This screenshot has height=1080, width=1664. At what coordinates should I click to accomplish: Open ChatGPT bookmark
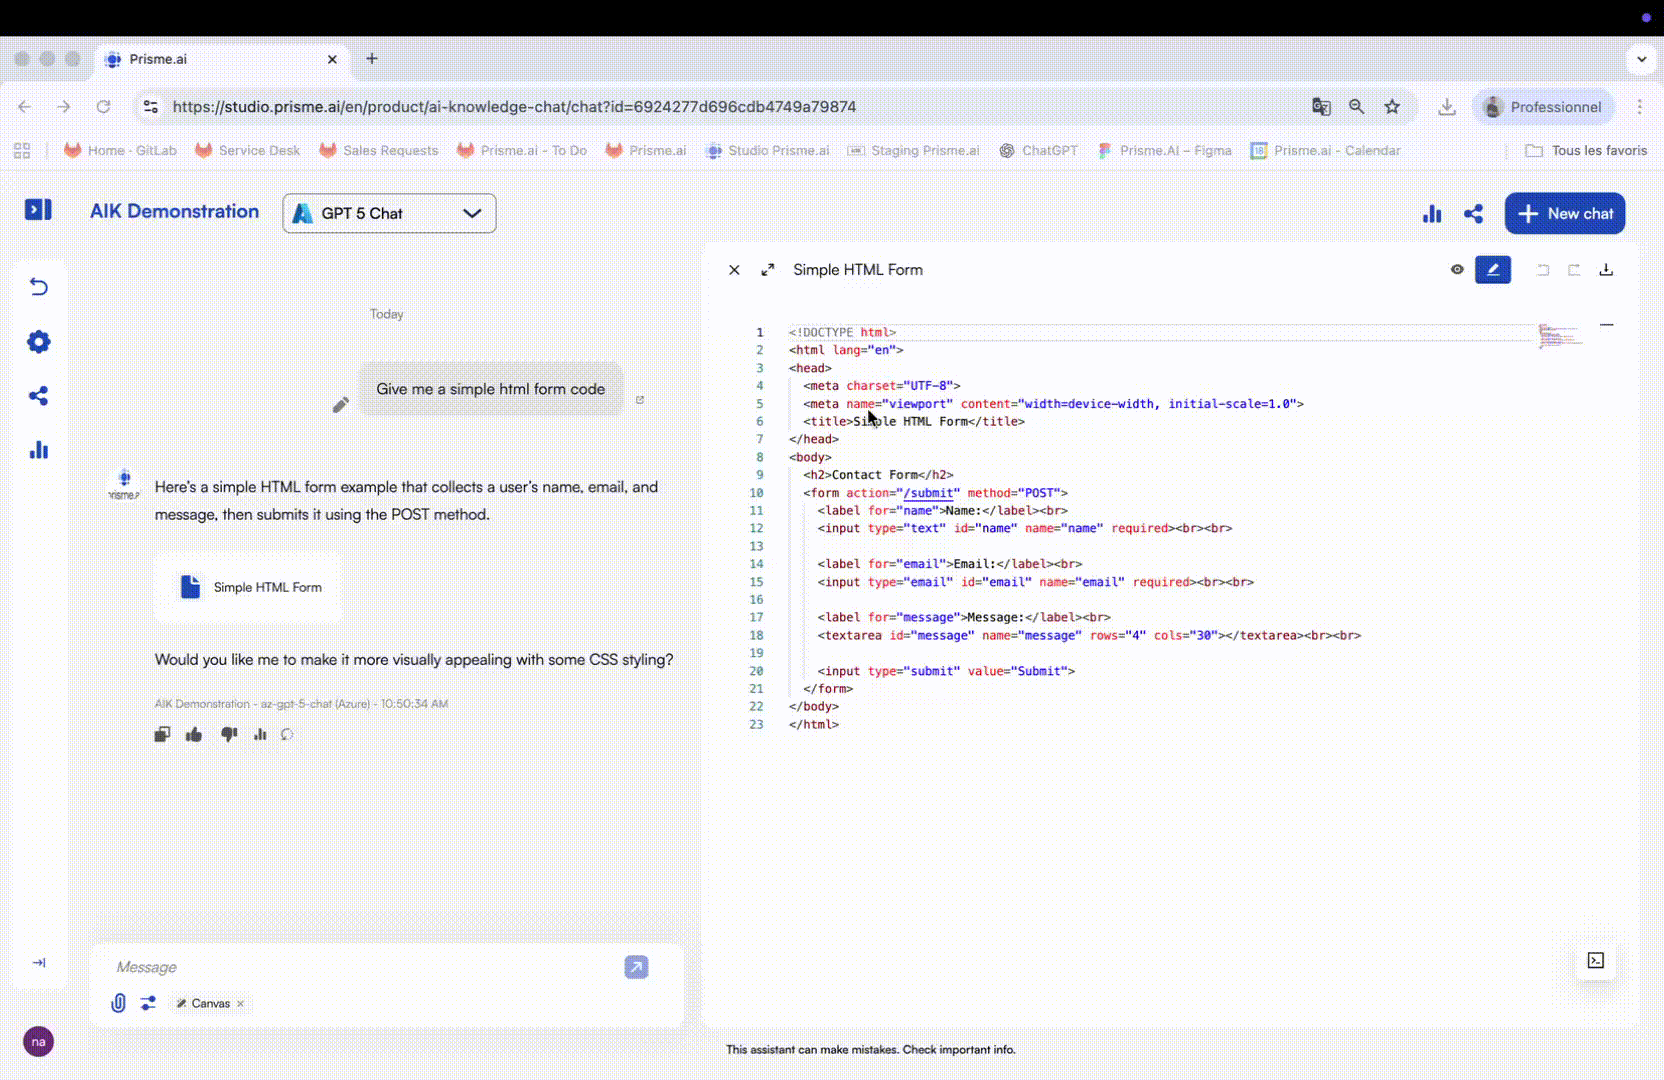[1039, 150]
